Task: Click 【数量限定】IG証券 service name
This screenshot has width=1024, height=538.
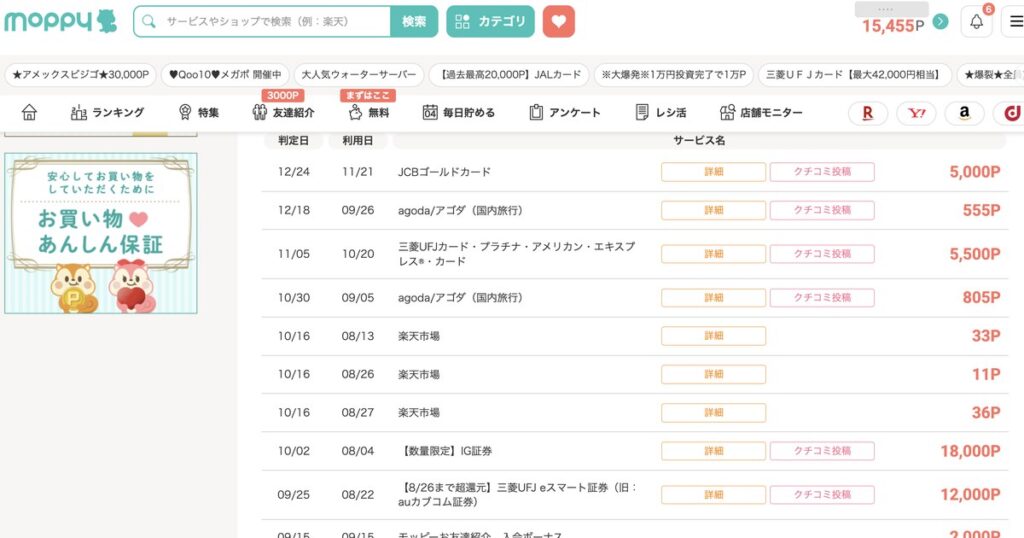Action: coord(447,451)
